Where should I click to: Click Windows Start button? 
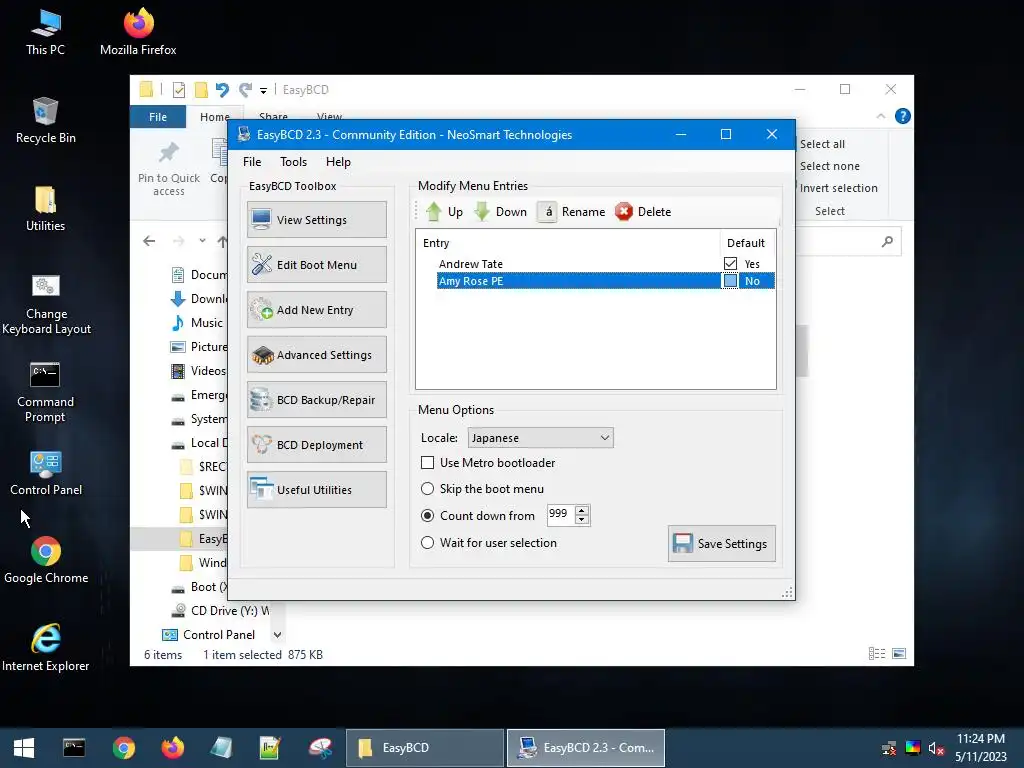(x=24, y=748)
